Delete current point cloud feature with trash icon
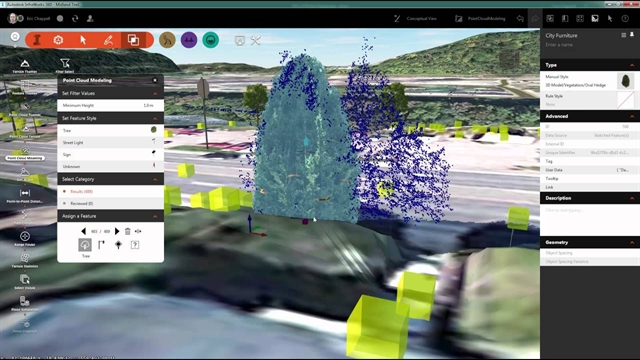Screen dimensions: 640x360 click(x=127, y=231)
